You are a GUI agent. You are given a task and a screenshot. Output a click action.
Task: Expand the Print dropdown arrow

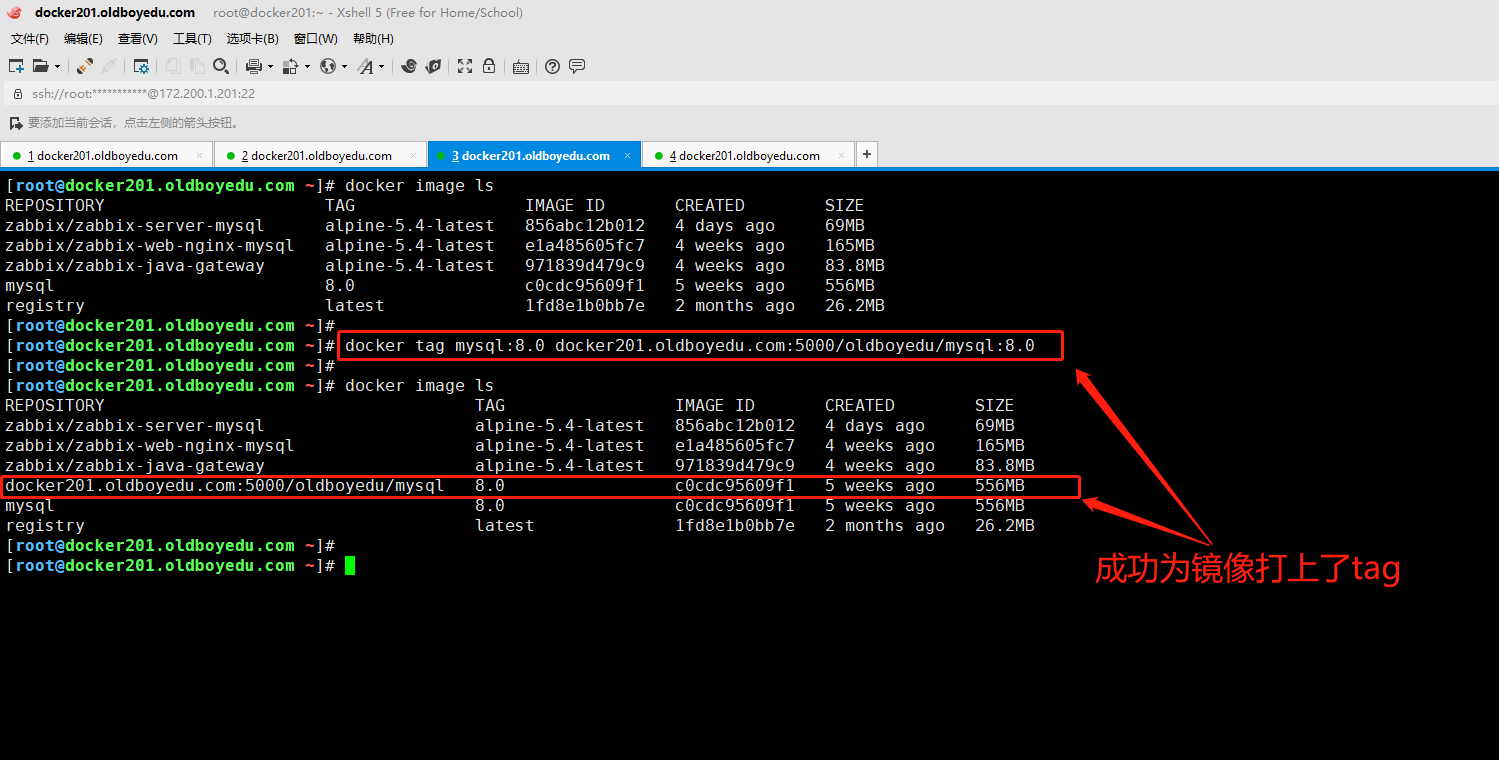point(270,67)
